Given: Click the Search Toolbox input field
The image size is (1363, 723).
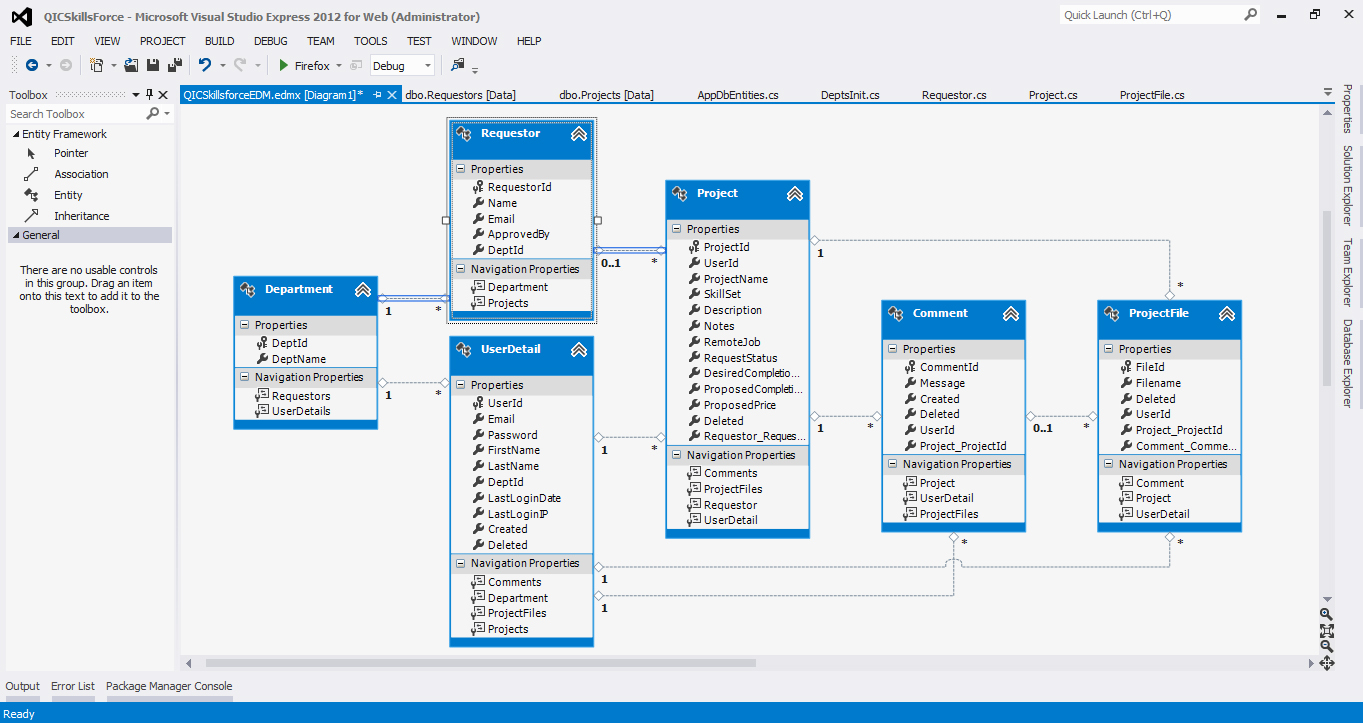Looking at the screenshot, I should click(76, 114).
